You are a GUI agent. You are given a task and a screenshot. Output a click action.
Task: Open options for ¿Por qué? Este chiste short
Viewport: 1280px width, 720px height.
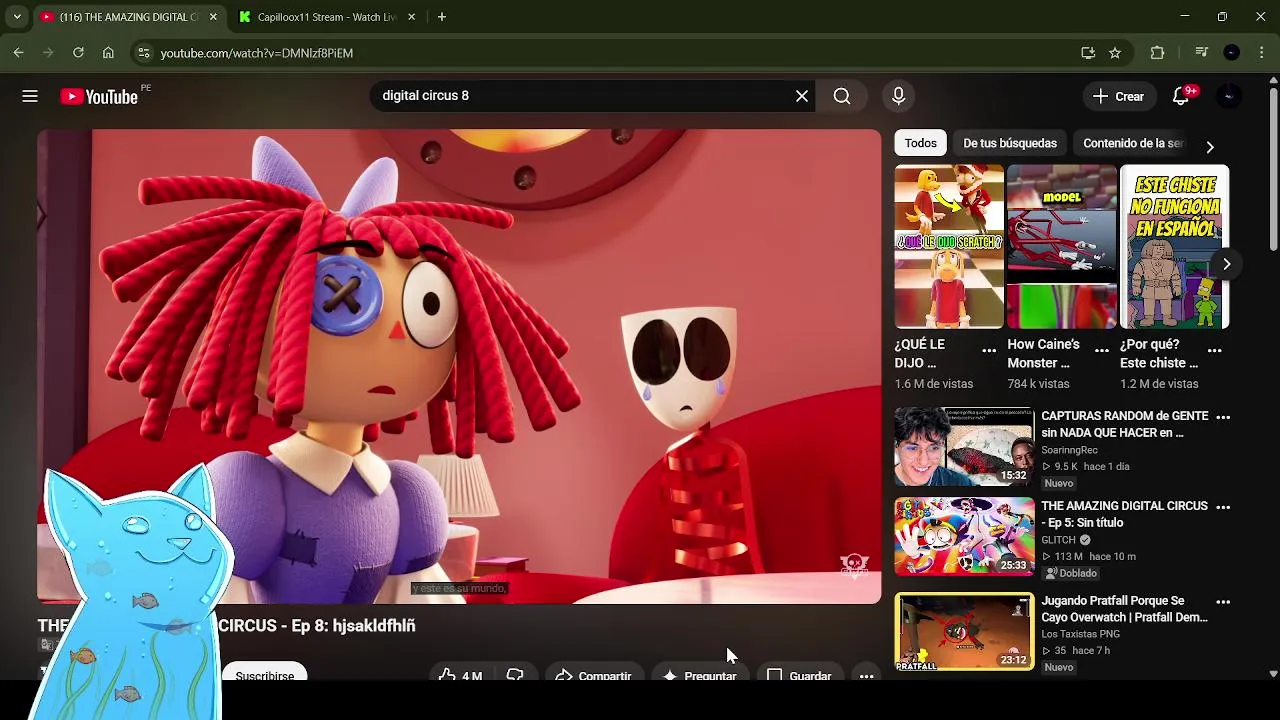1215,351
